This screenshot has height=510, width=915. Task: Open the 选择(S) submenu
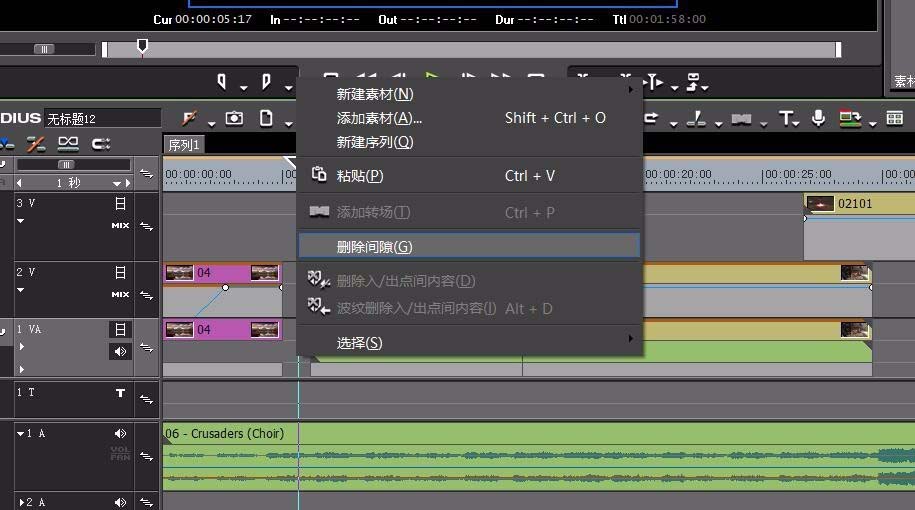click(x=470, y=343)
